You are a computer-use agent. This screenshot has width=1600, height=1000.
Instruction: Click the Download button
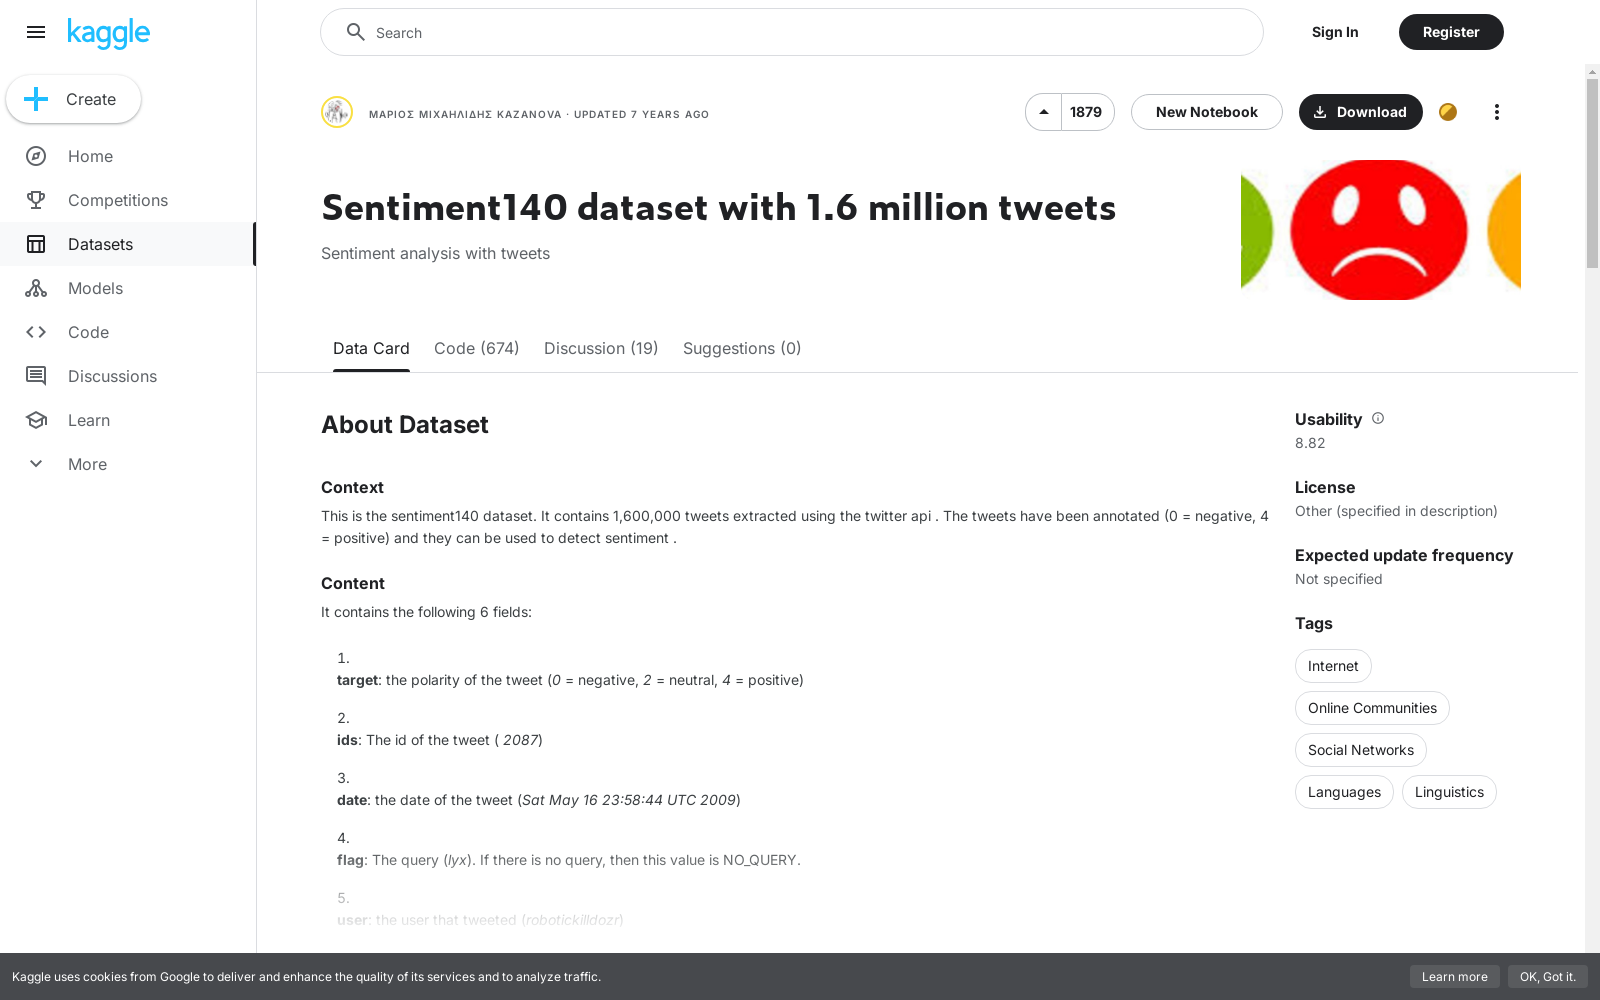(1361, 112)
